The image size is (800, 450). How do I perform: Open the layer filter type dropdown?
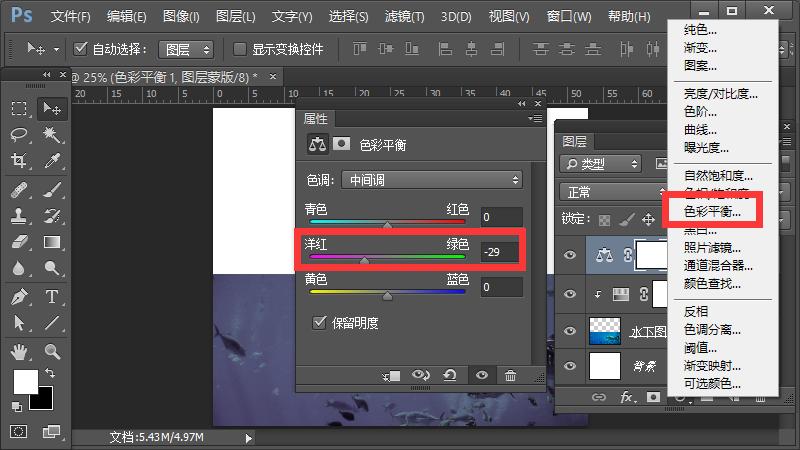pyautogui.click(x=601, y=164)
